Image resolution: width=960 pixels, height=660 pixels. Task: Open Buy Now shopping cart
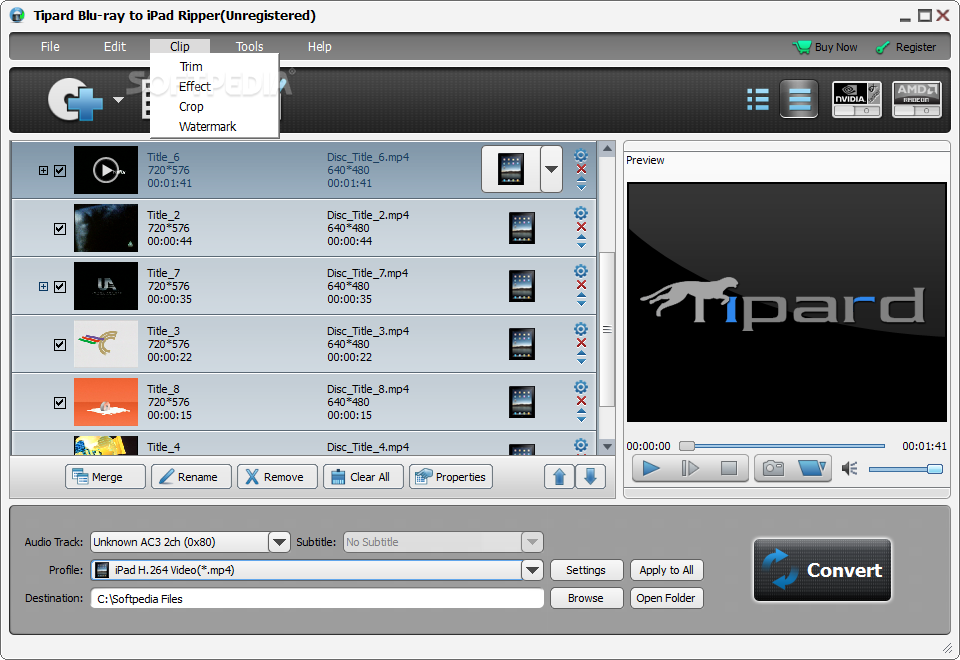click(825, 47)
